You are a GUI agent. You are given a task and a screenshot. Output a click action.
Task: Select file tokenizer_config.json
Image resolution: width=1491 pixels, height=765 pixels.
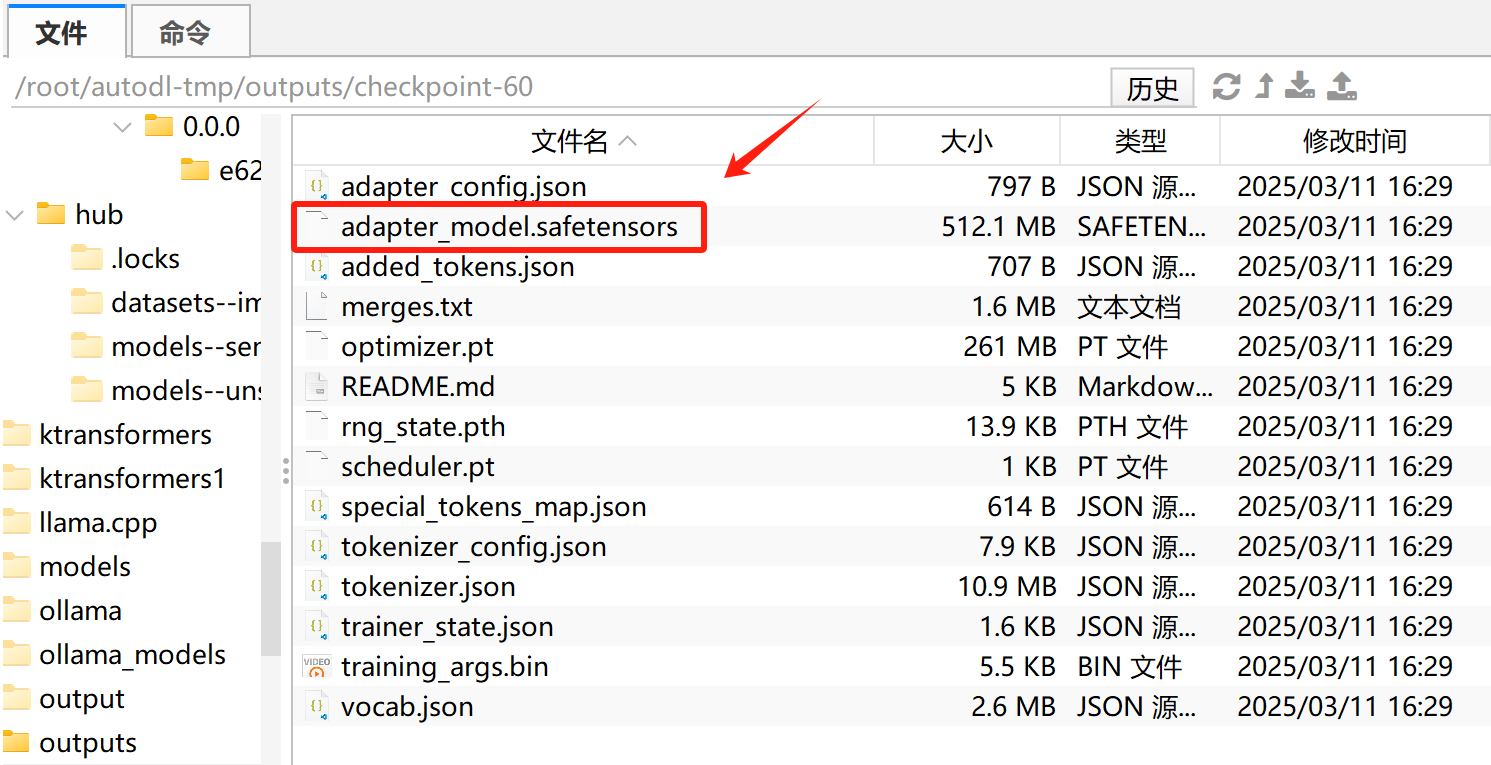474,546
